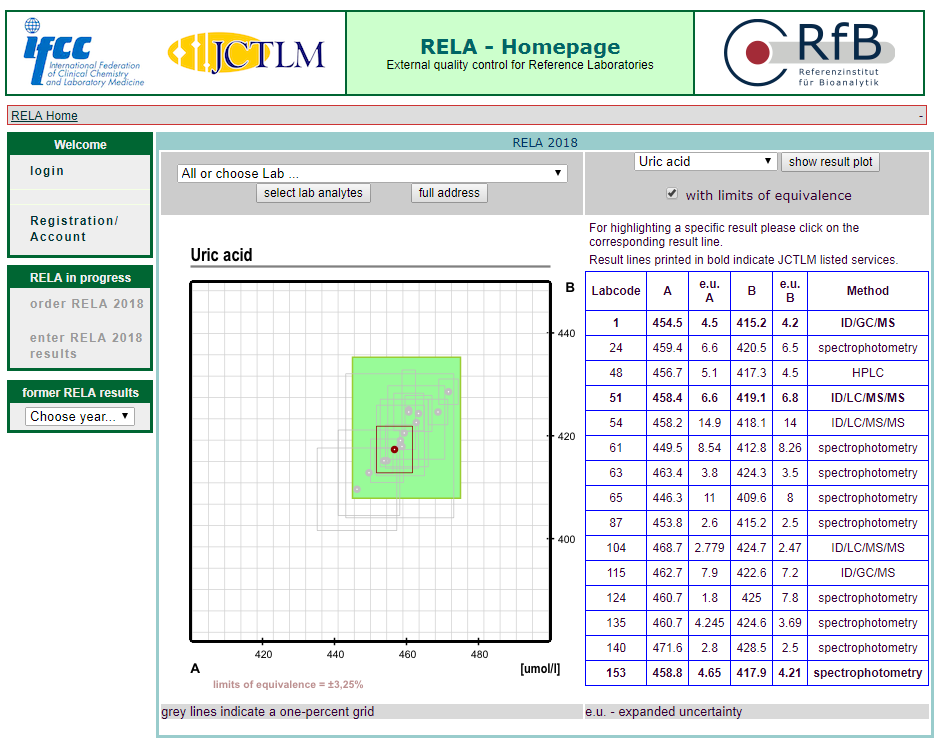Expand the Uric acid analyte dropdown
Viewport: 935px width, 740px height.
[x=706, y=161]
